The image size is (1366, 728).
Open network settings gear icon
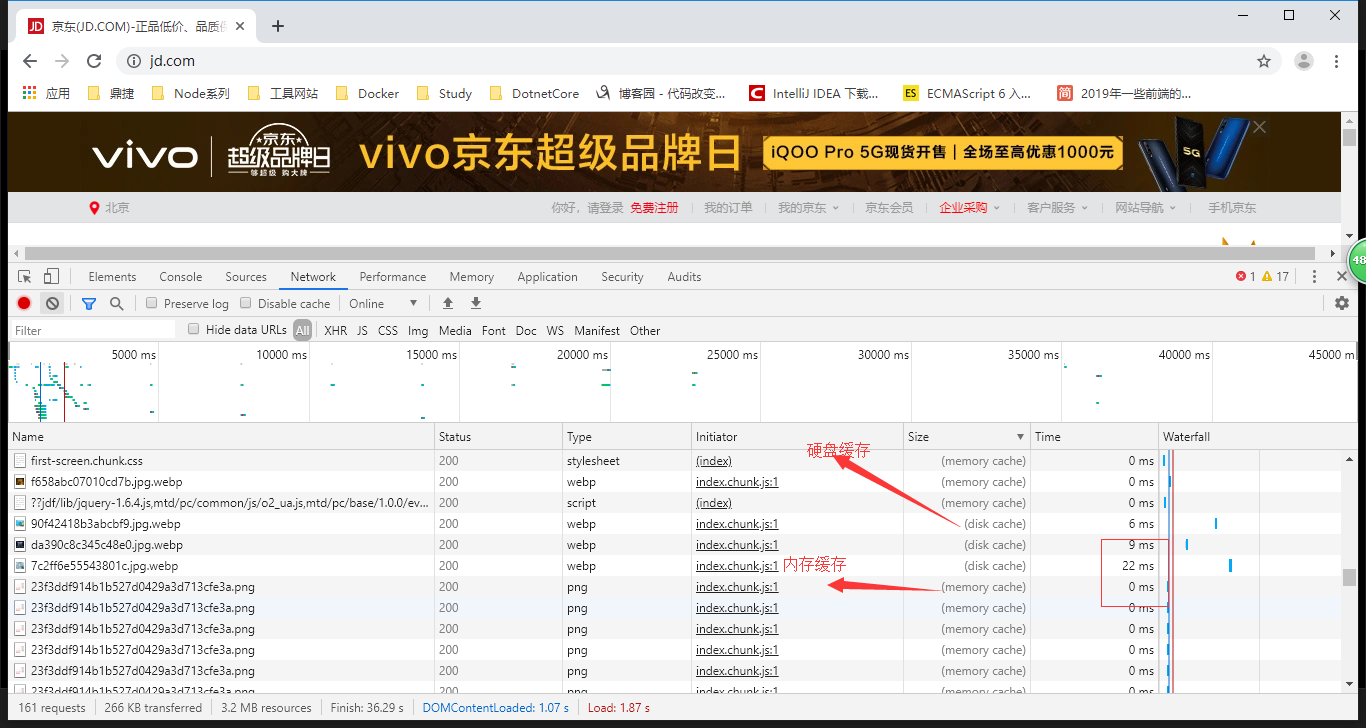click(x=1342, y=303)
